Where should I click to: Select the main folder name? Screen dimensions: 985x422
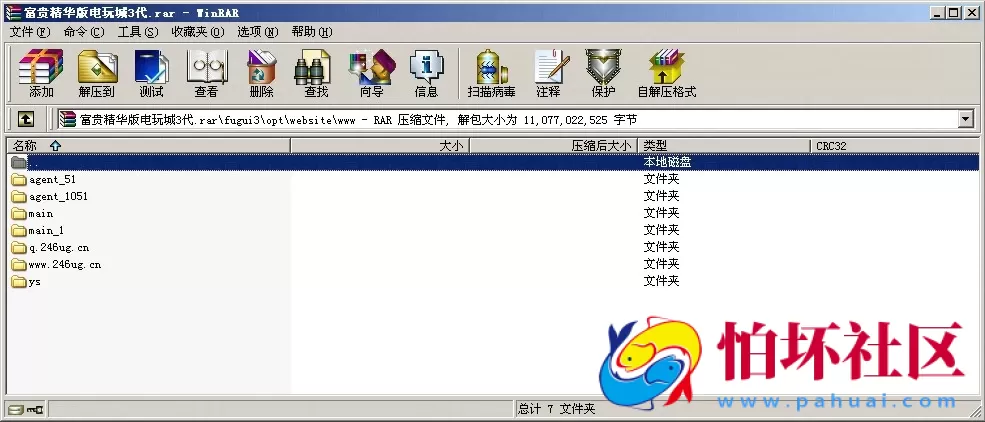[x=41, y=214]
